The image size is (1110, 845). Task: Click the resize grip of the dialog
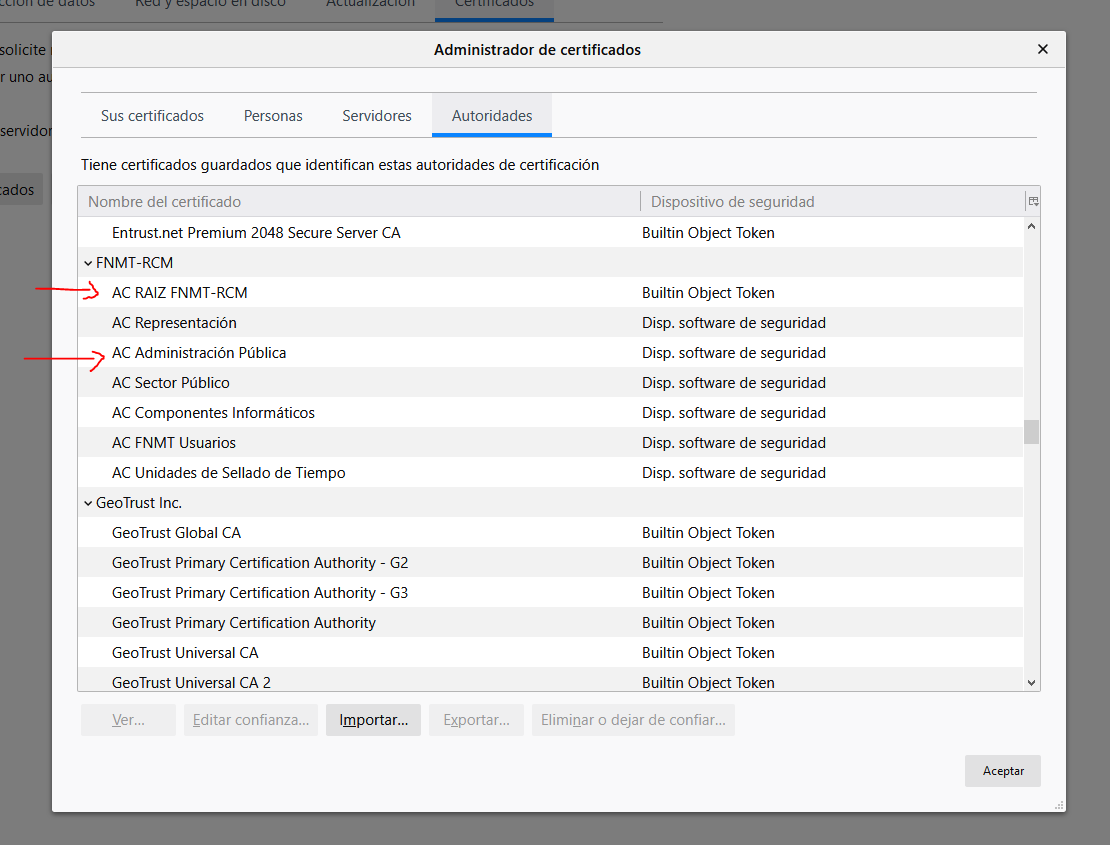click(x=1059, y=805)
